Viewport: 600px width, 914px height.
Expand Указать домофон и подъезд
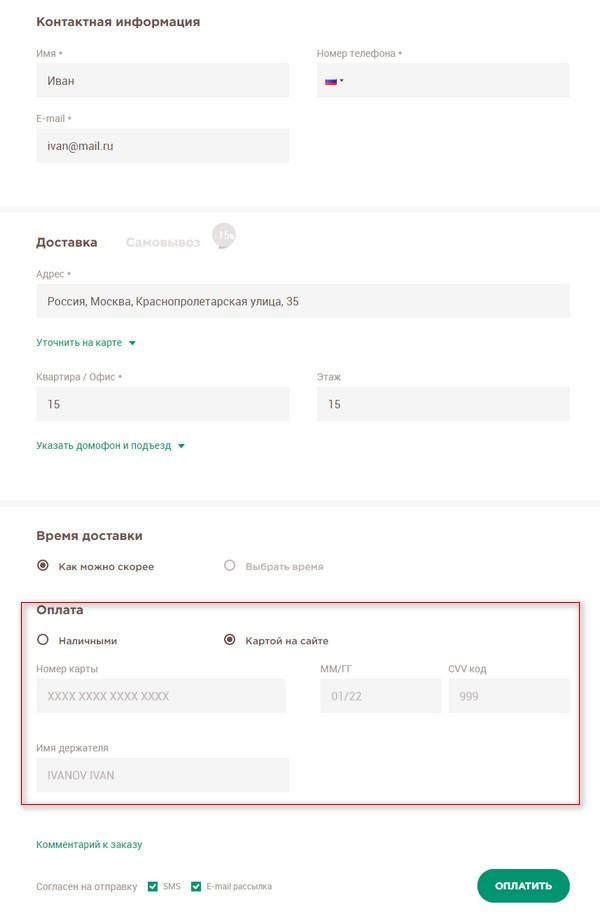[x=110, y=446]
